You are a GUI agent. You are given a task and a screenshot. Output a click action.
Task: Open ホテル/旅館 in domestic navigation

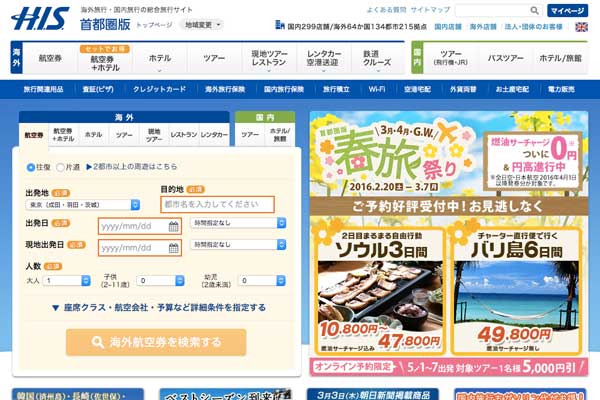pos(560,58)
